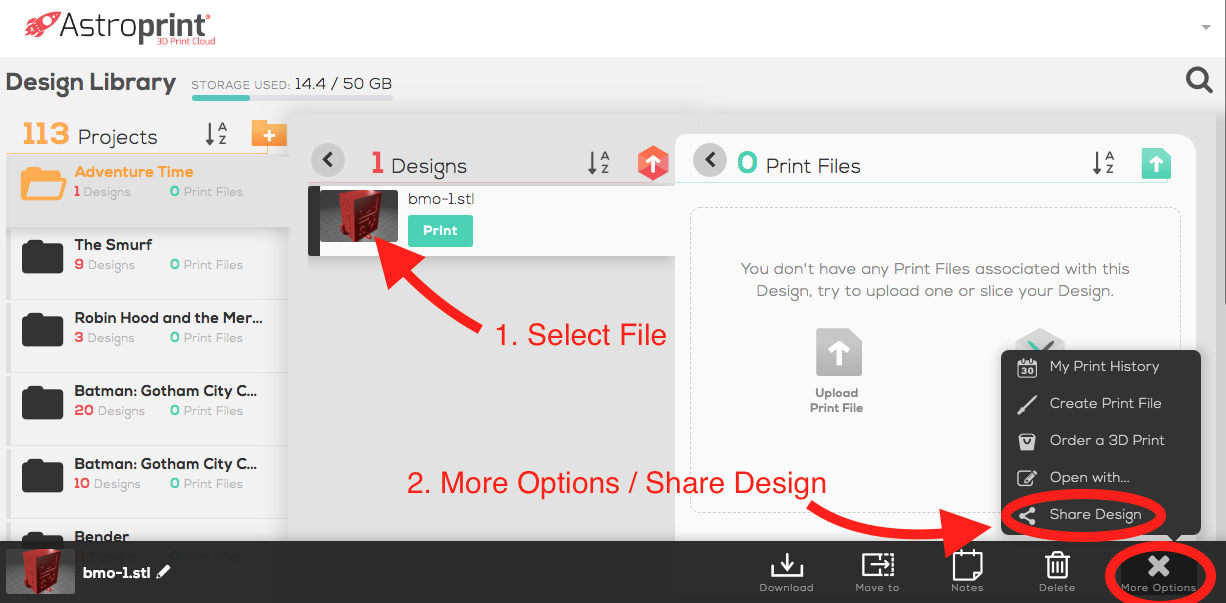
Task: Sort Print Files list A to Z
Action: (1103, 163)
